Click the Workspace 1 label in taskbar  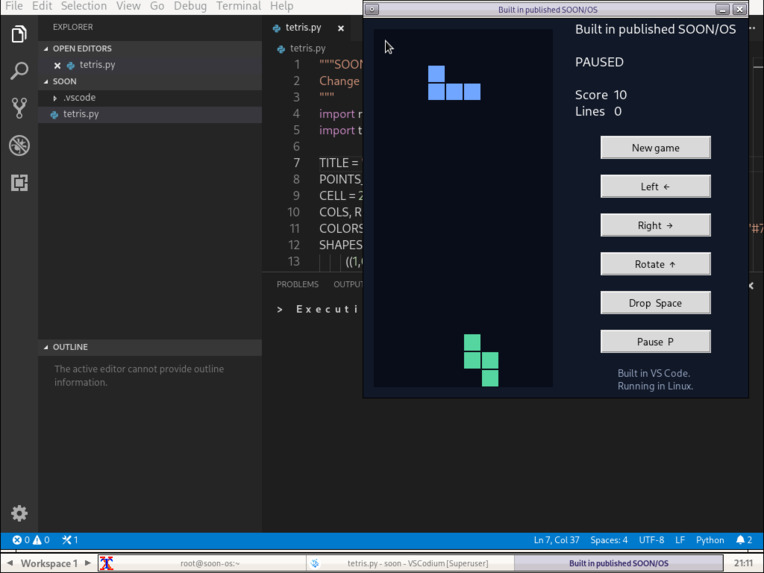tap(49, 563)
